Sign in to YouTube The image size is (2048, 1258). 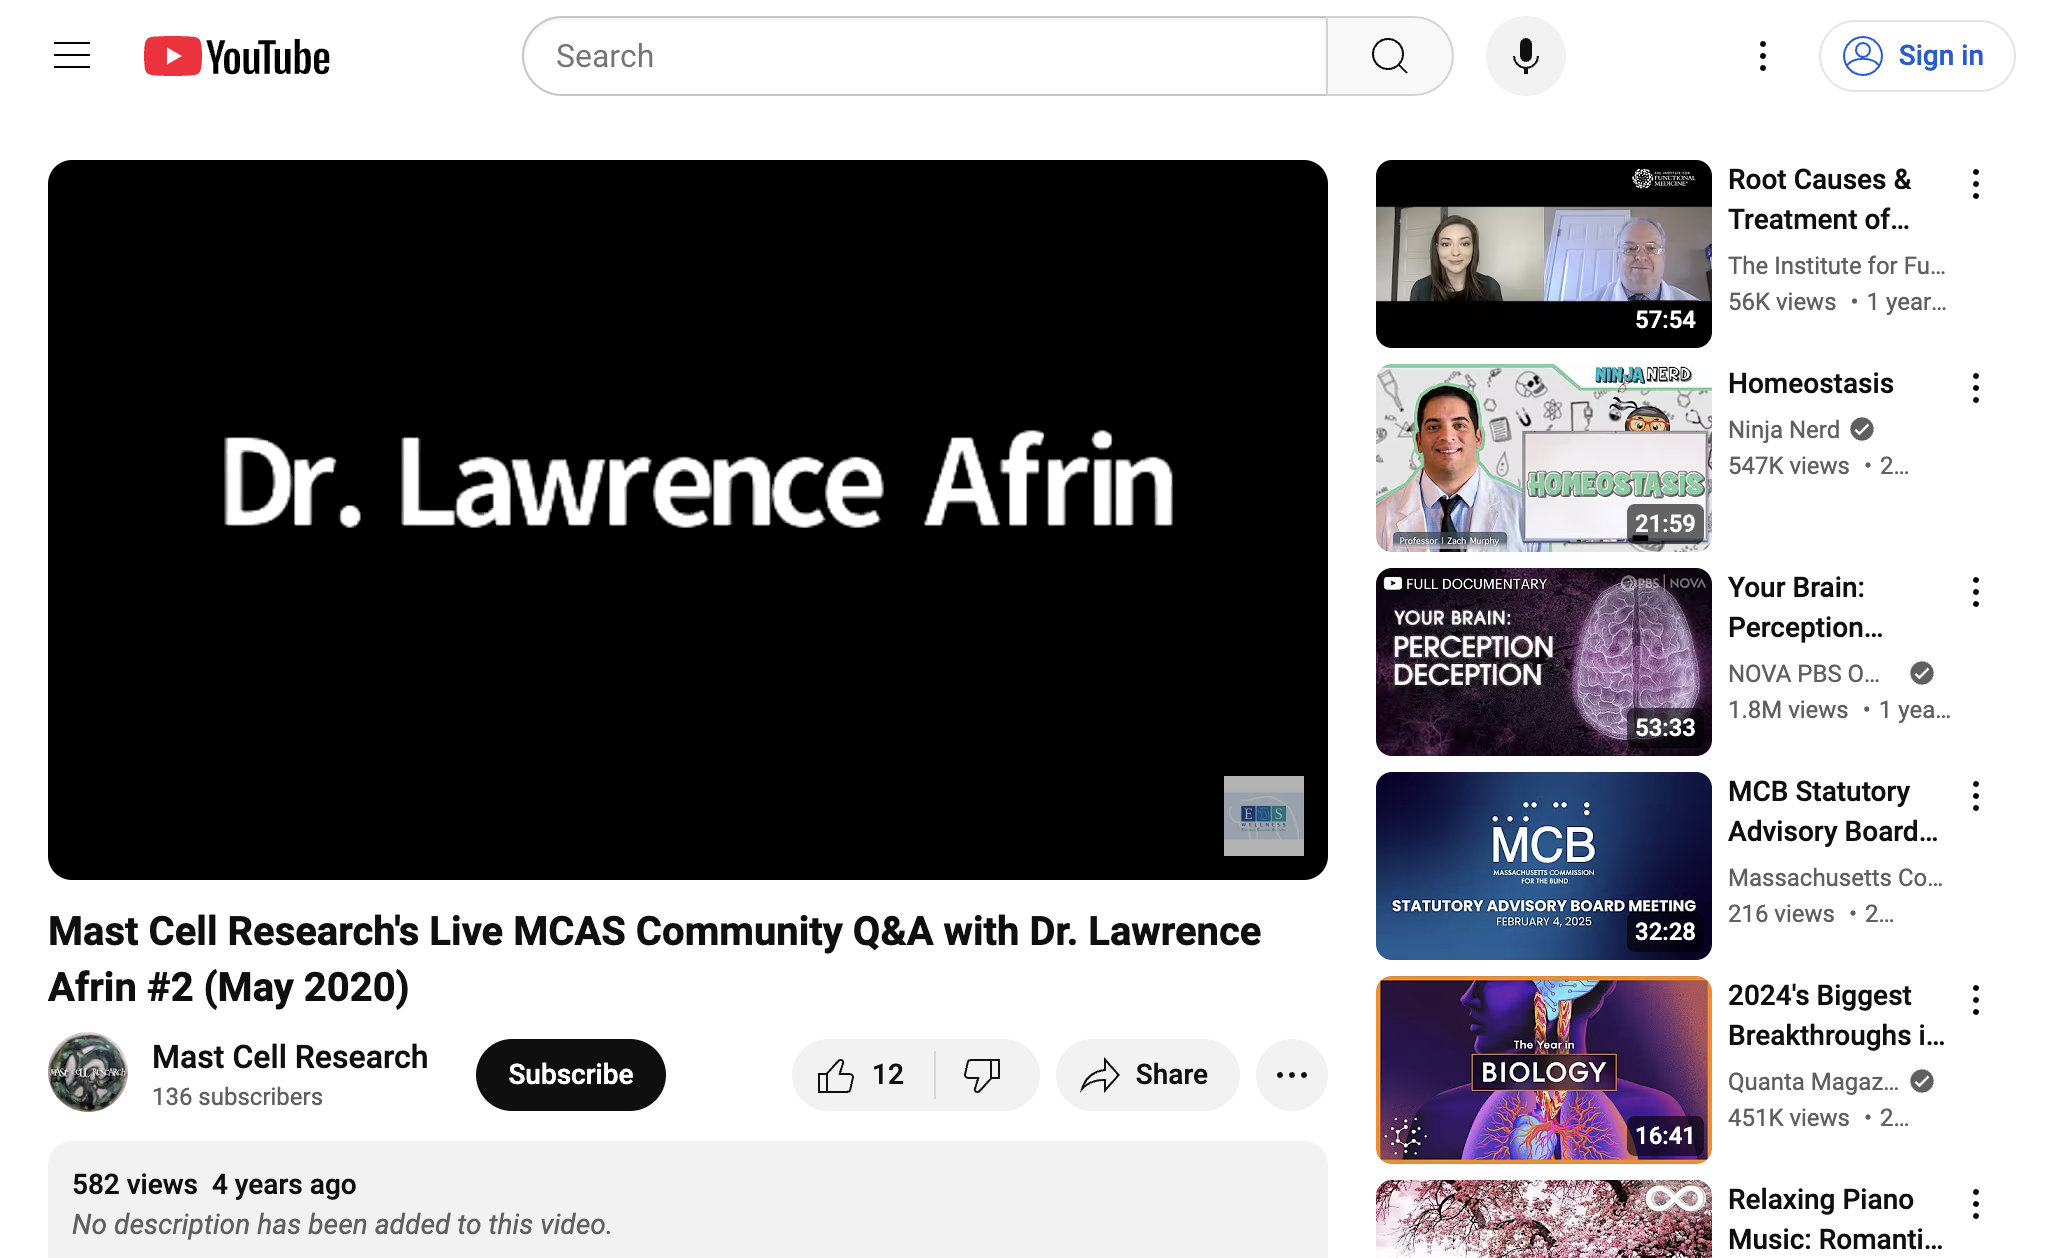[x=1916, y=56]
